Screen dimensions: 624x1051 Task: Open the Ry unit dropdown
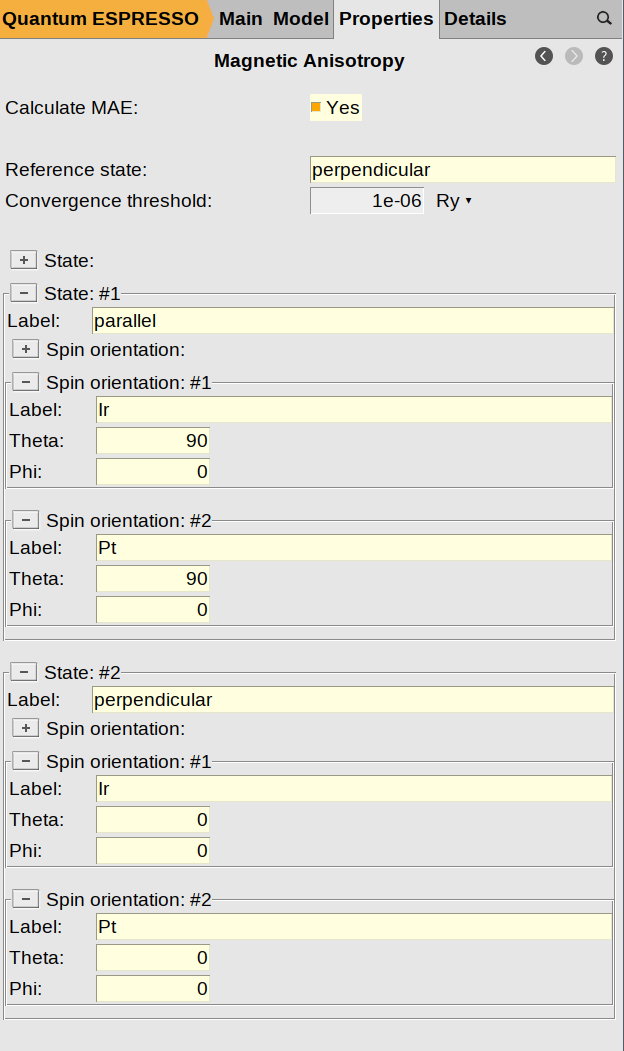click(453, 201)
